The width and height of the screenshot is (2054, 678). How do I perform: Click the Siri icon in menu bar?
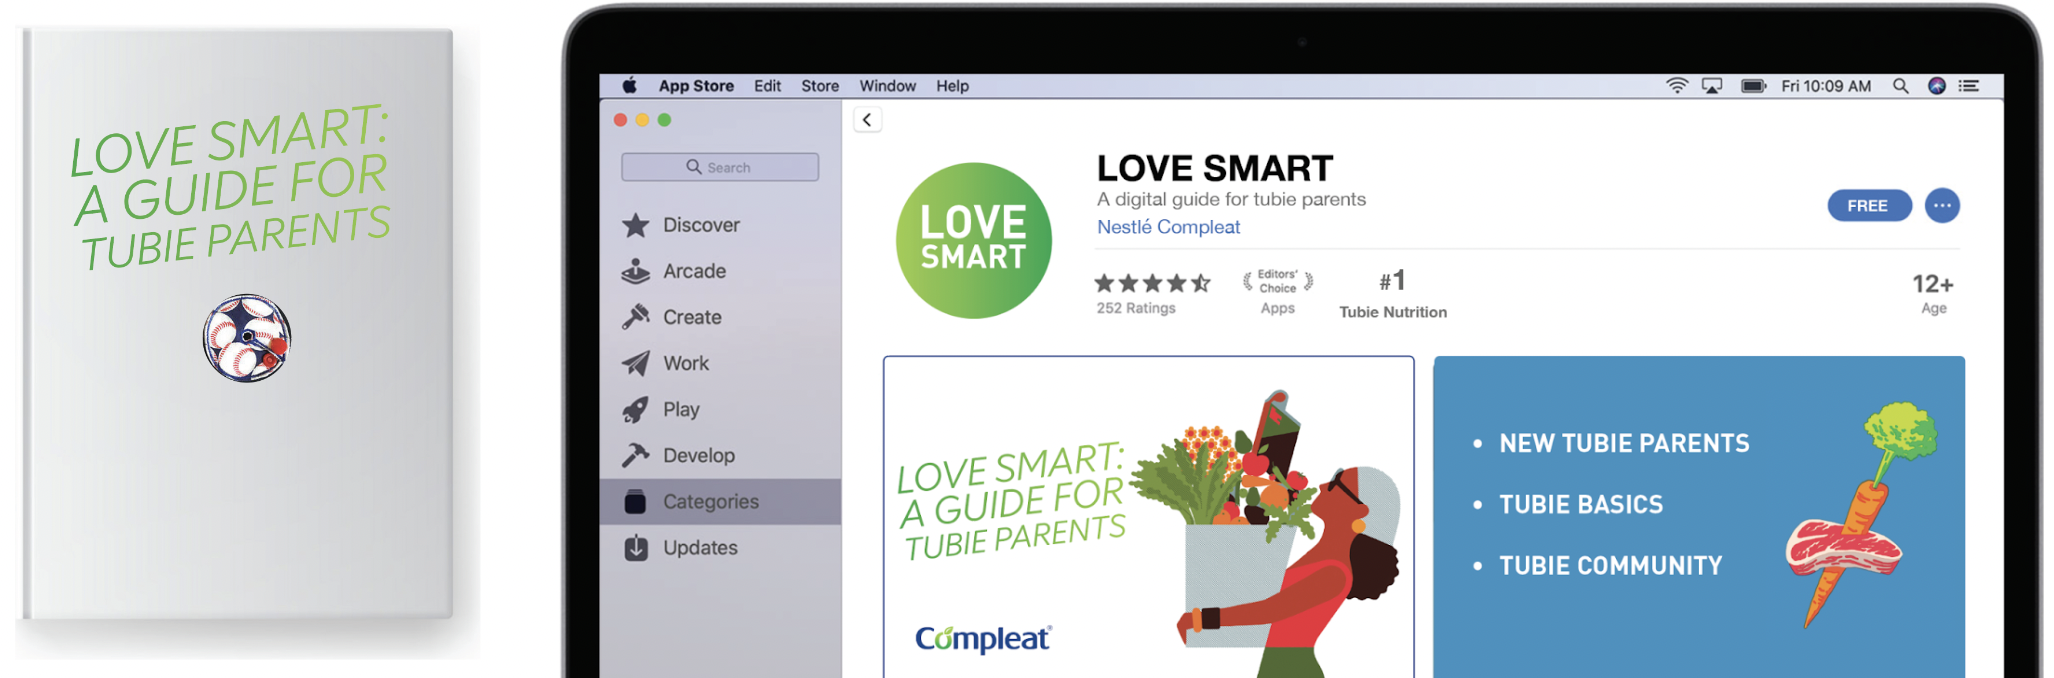click(1937, 86)
